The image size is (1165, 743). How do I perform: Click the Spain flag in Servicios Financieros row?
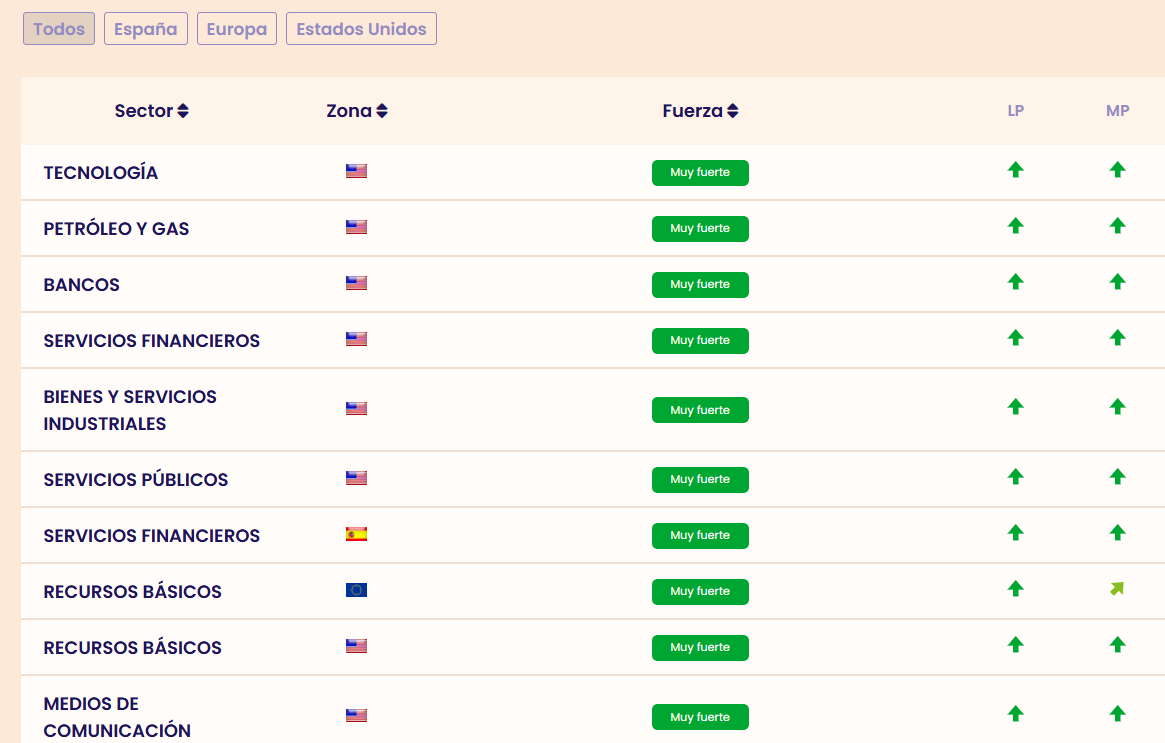click(x=356, y=534)
